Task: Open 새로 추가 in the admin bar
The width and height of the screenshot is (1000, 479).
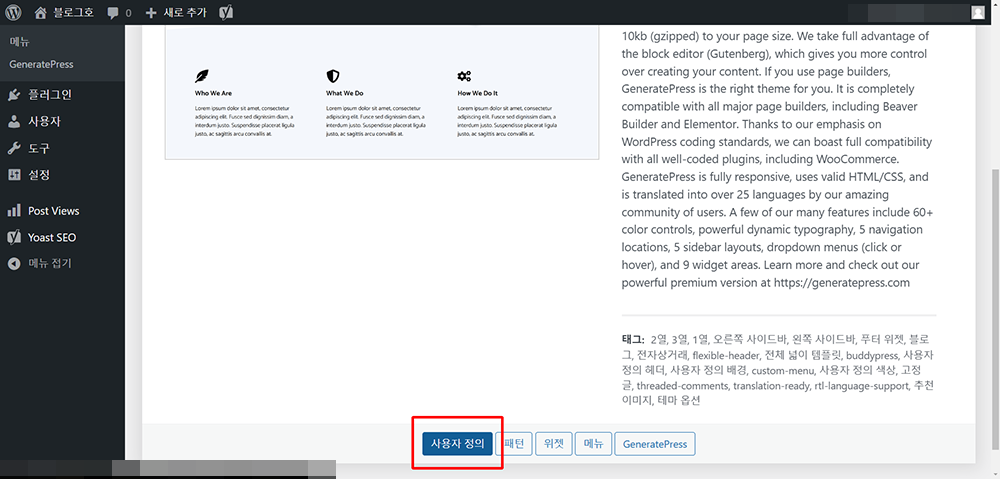Action: click(x=185, y=12)
